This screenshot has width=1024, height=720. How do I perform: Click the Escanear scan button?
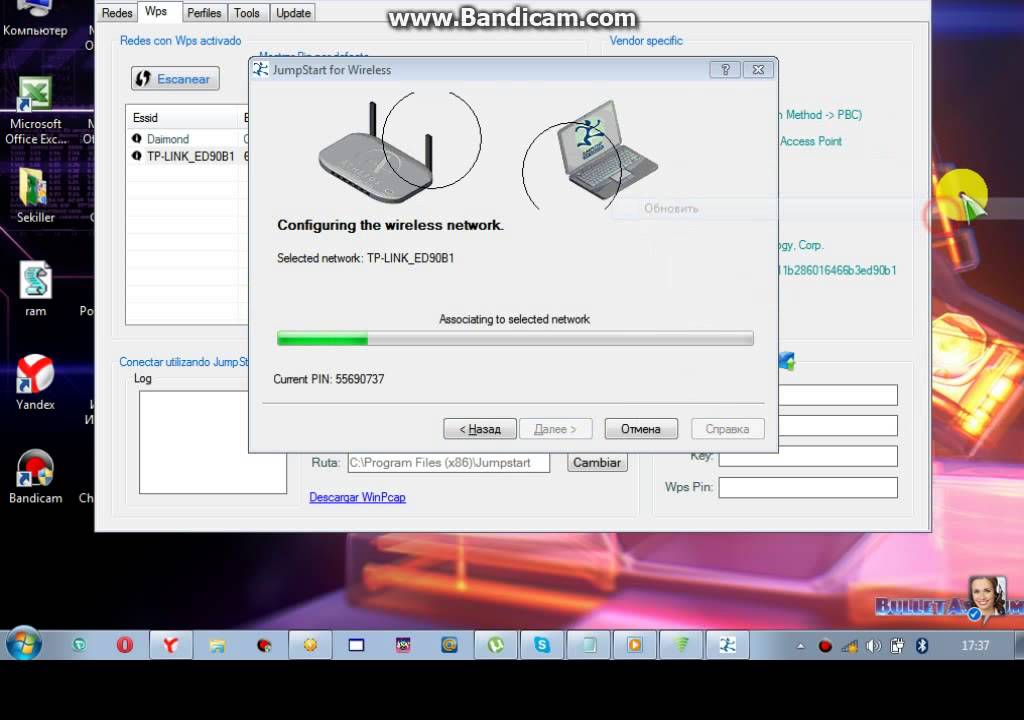click(x=175, y=79)
